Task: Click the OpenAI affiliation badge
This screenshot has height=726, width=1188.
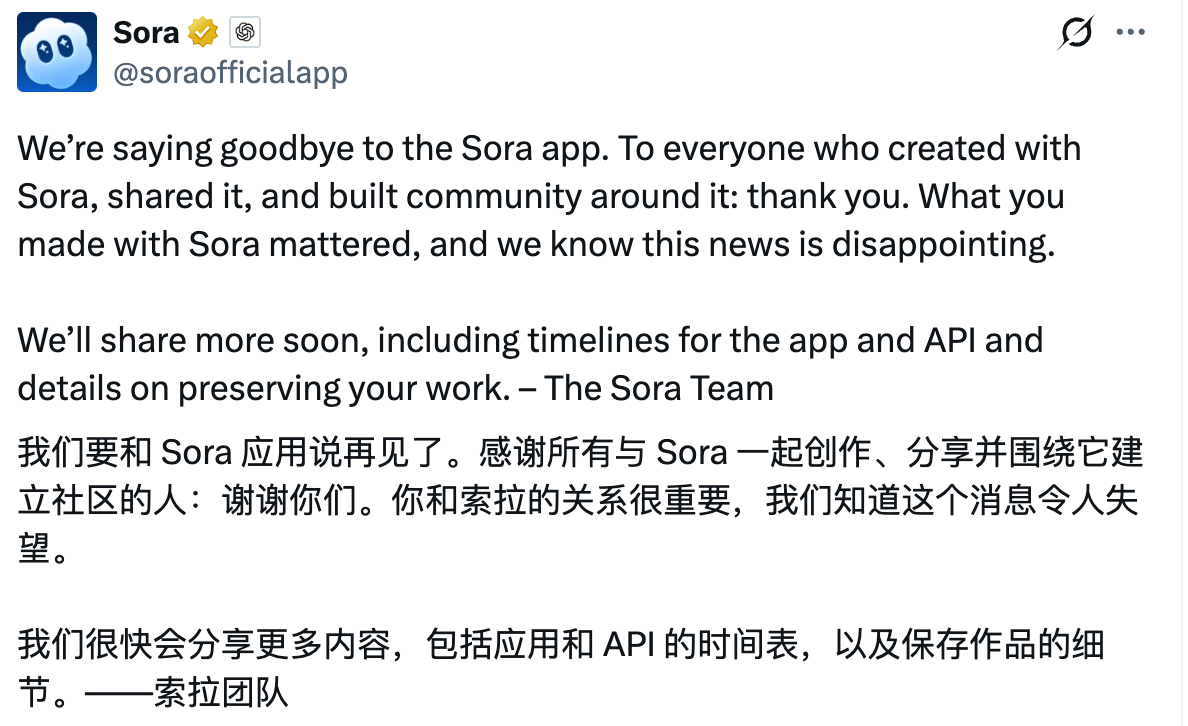Action: click(x=244, y=33)
